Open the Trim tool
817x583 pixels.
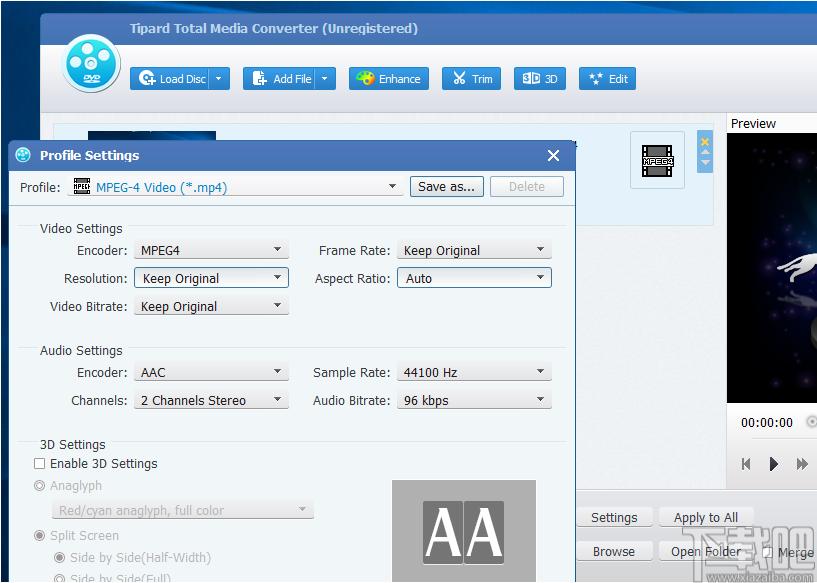pos(472,79)
